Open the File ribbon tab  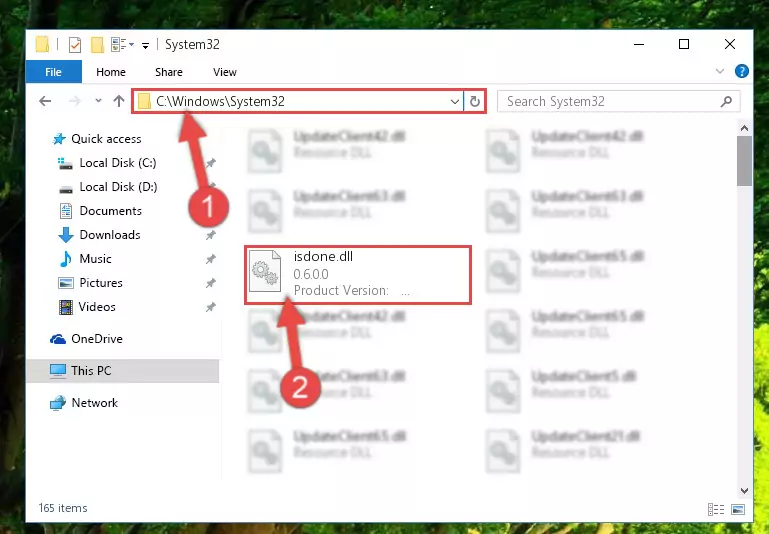(53, 72)
